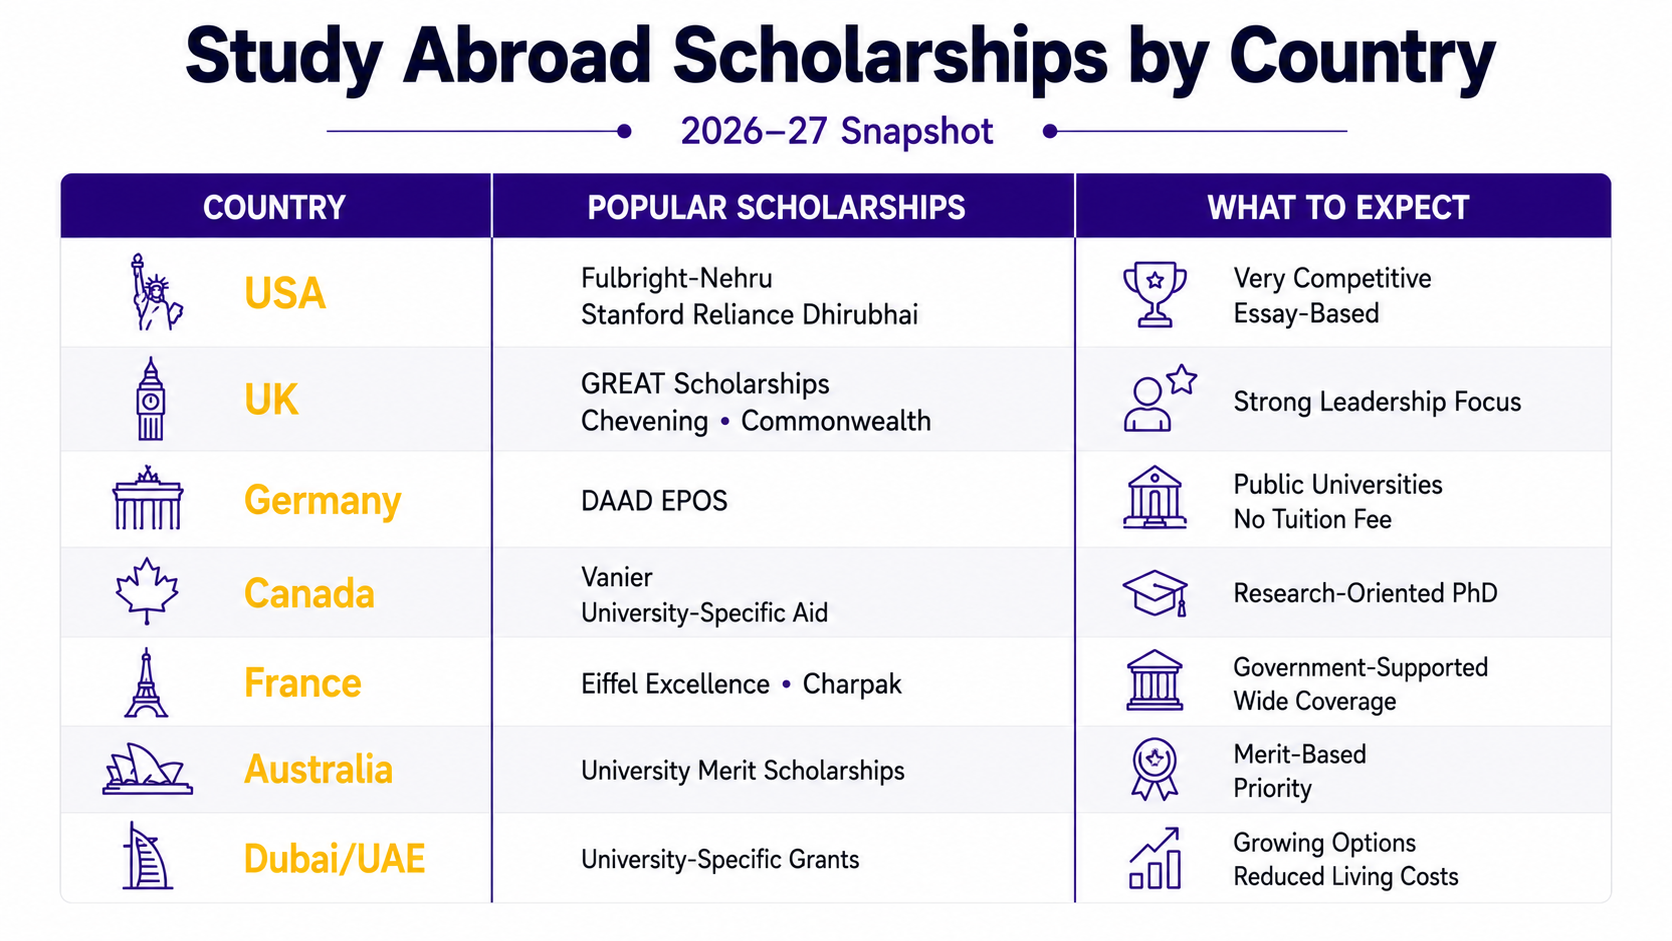
Task: Click the graduation cap icon
Action: click(1155, 593)
